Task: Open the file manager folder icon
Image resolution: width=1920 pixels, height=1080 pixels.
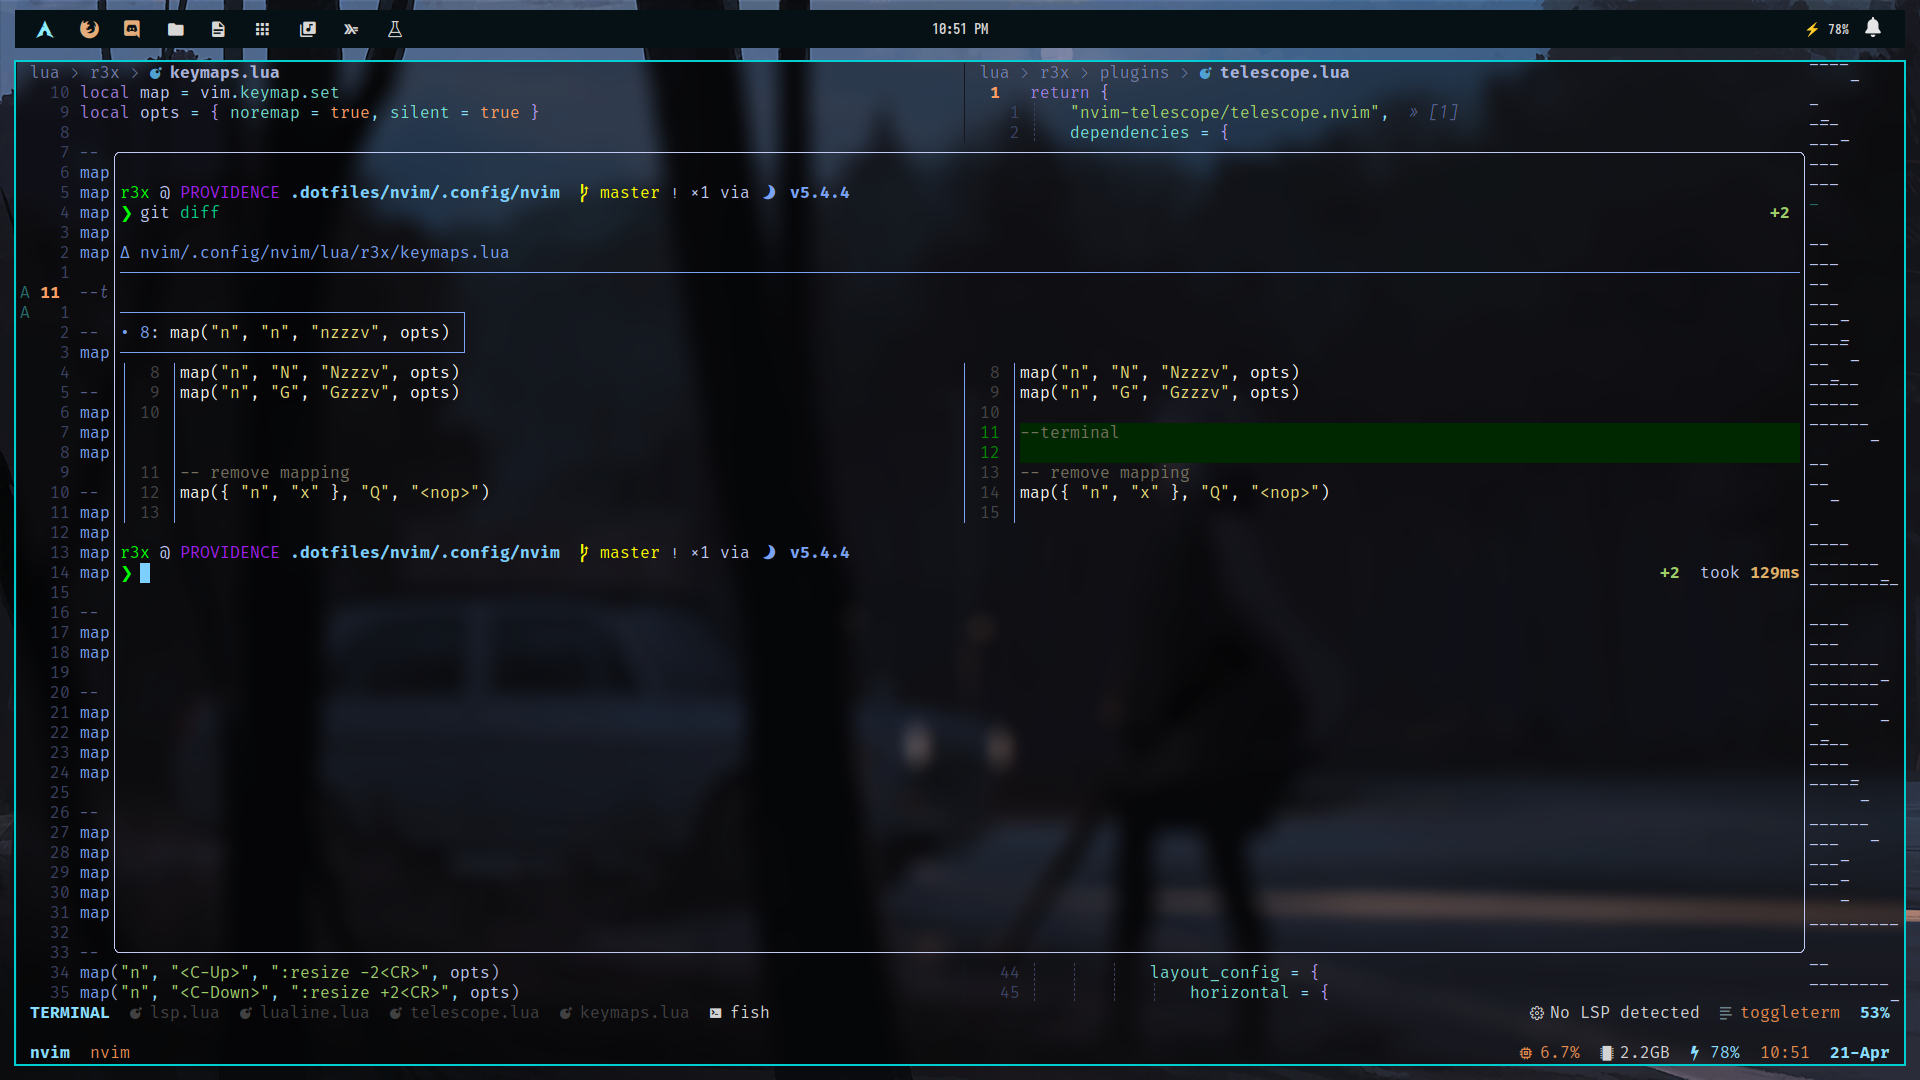Action: (176, 29)
